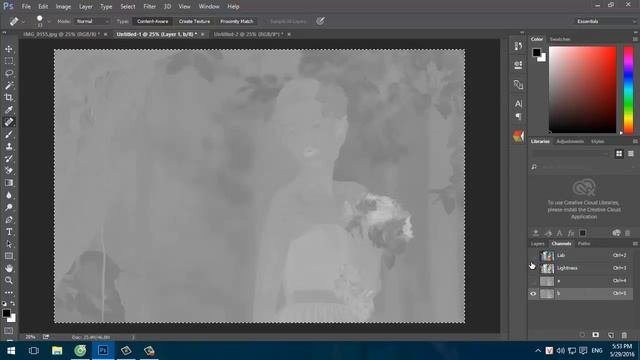This screenshot has height=360, width=640.
Task: Select the Blur tool
Action: pos(9,195)
